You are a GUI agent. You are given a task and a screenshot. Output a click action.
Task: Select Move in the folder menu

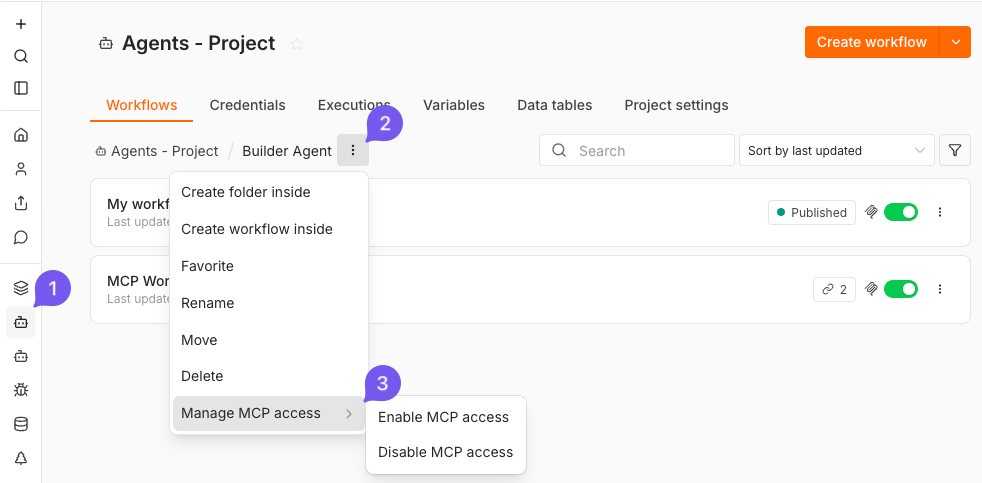click(269, 340)
